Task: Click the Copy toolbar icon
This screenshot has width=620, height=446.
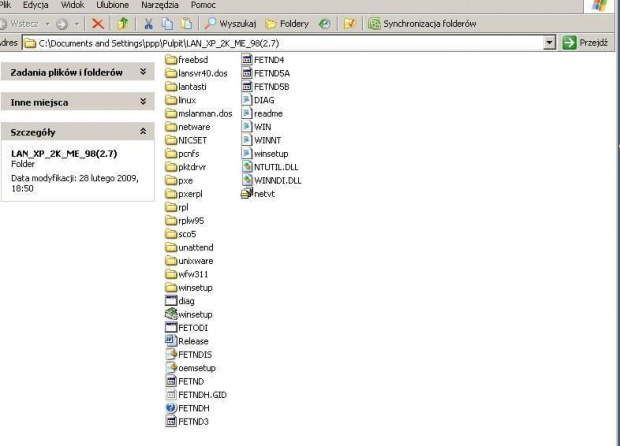Action: (168, 24)
